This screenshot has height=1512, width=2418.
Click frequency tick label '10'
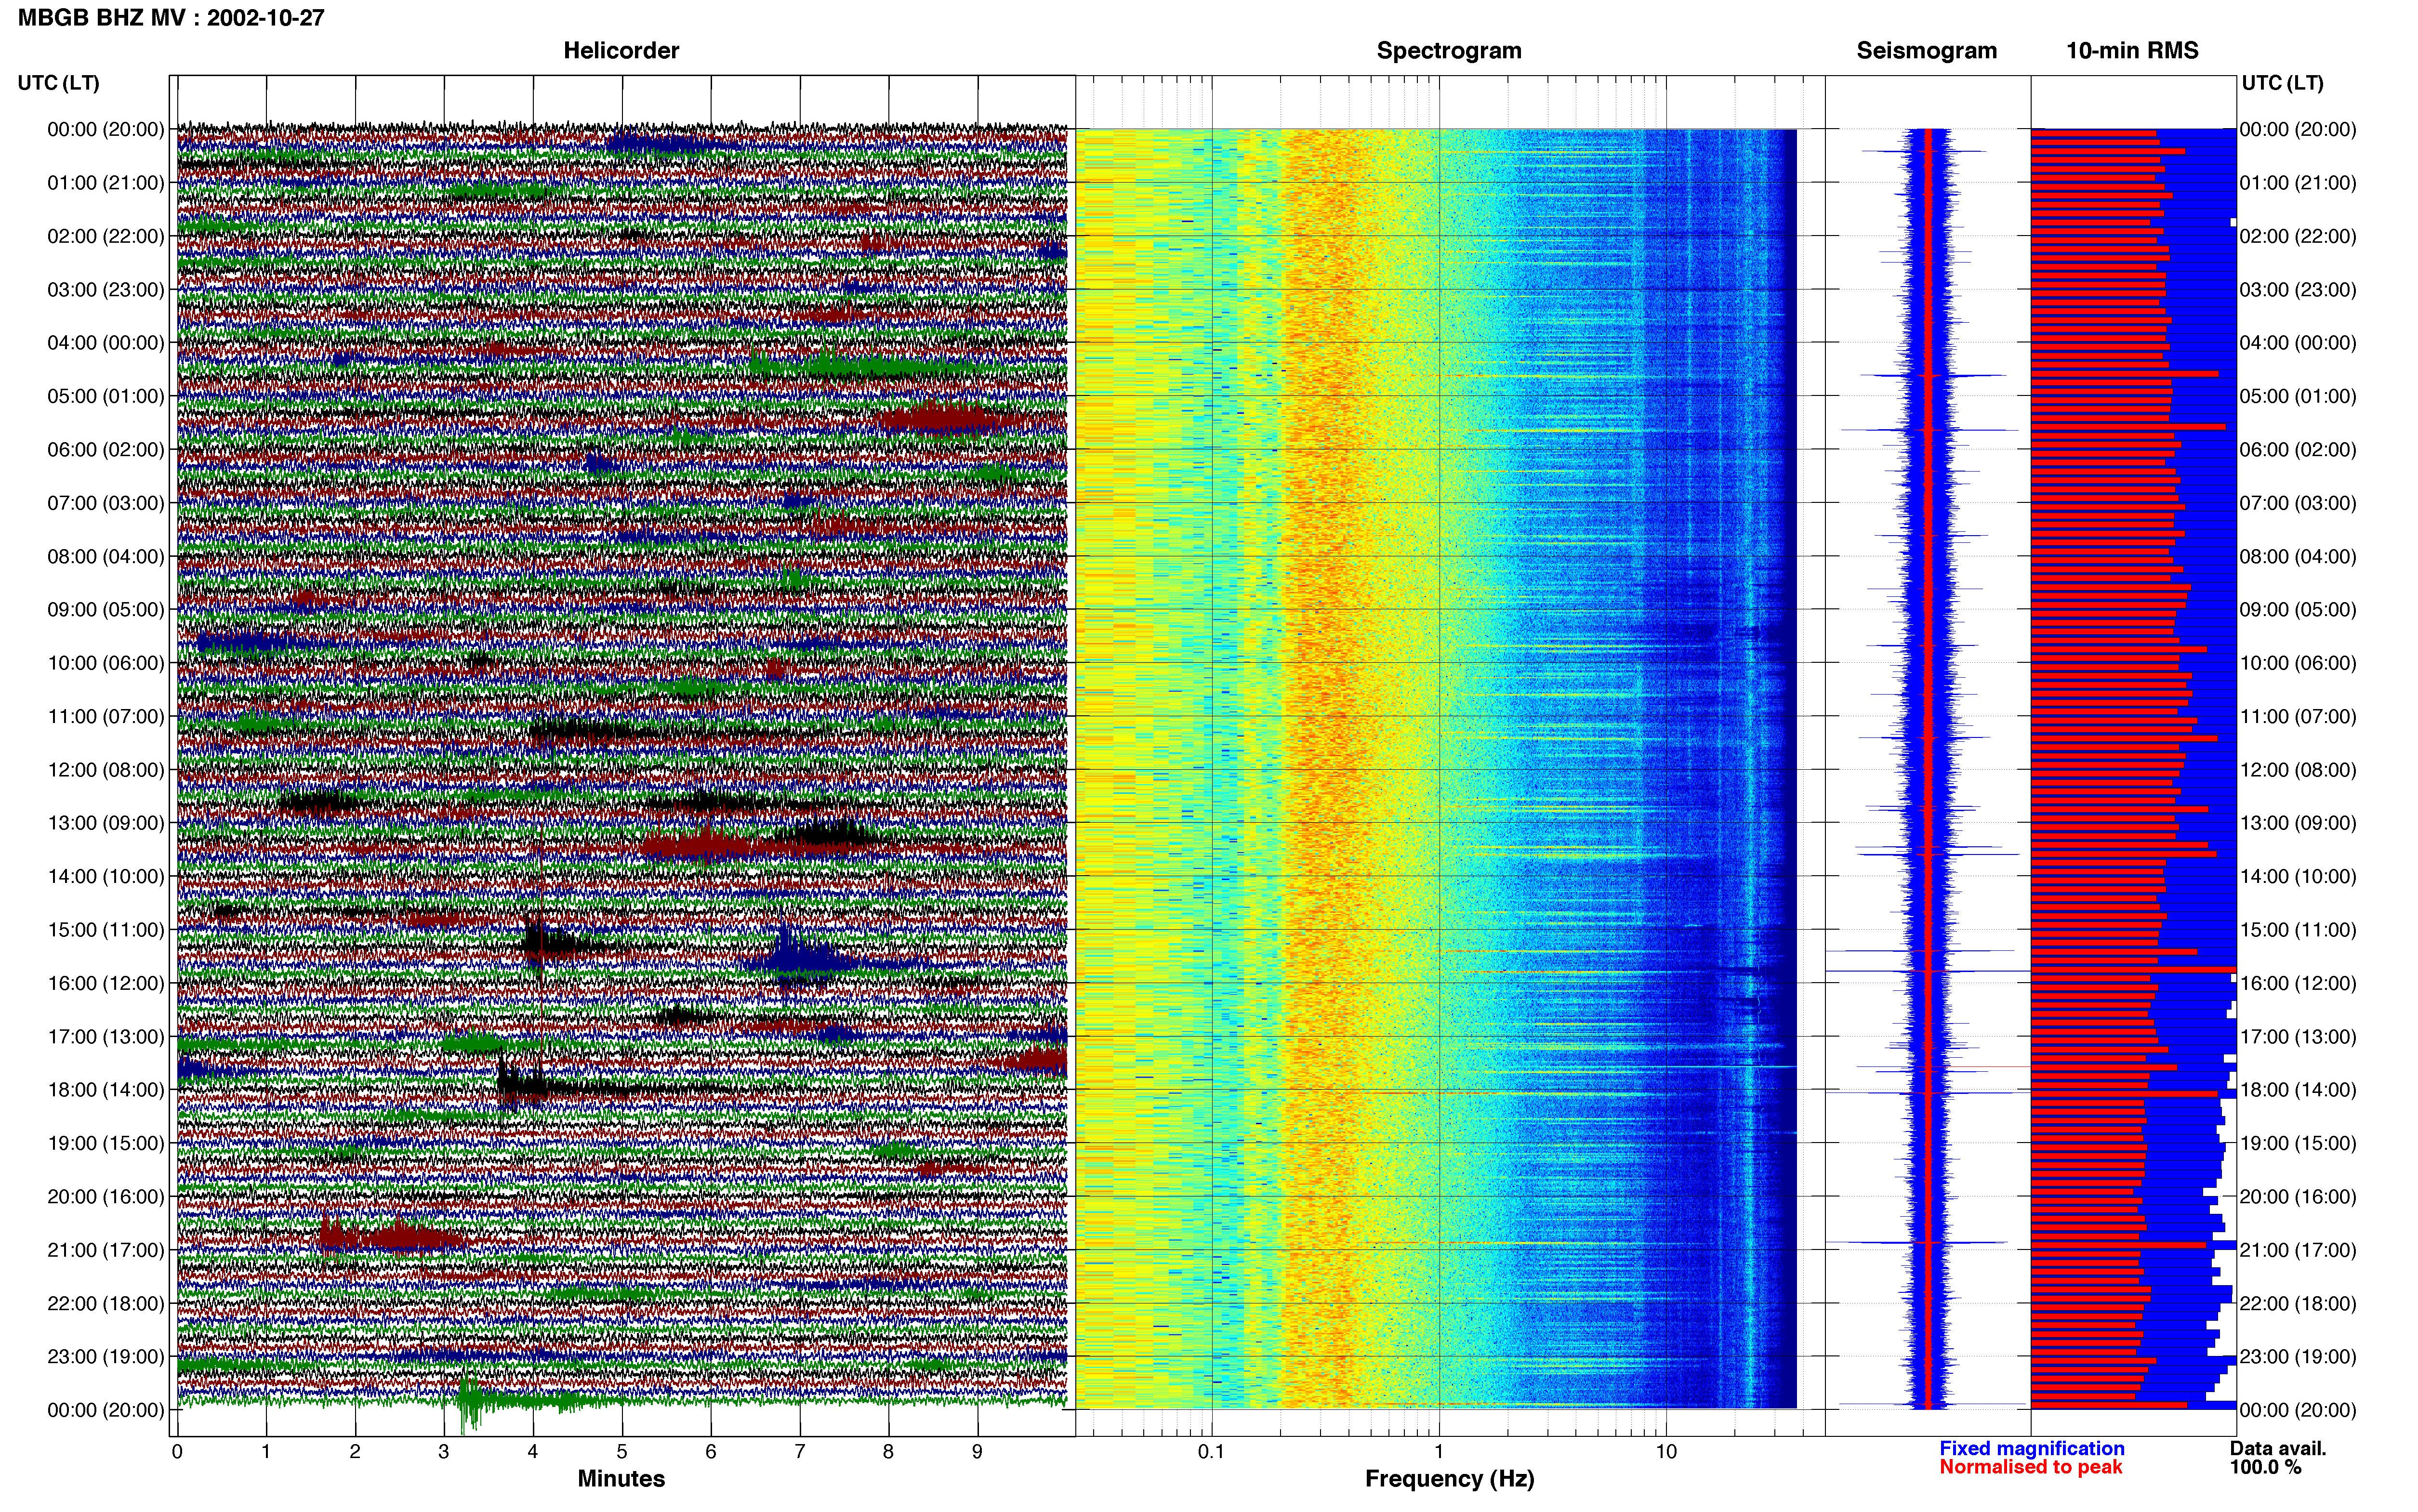pos(1666,1452)
